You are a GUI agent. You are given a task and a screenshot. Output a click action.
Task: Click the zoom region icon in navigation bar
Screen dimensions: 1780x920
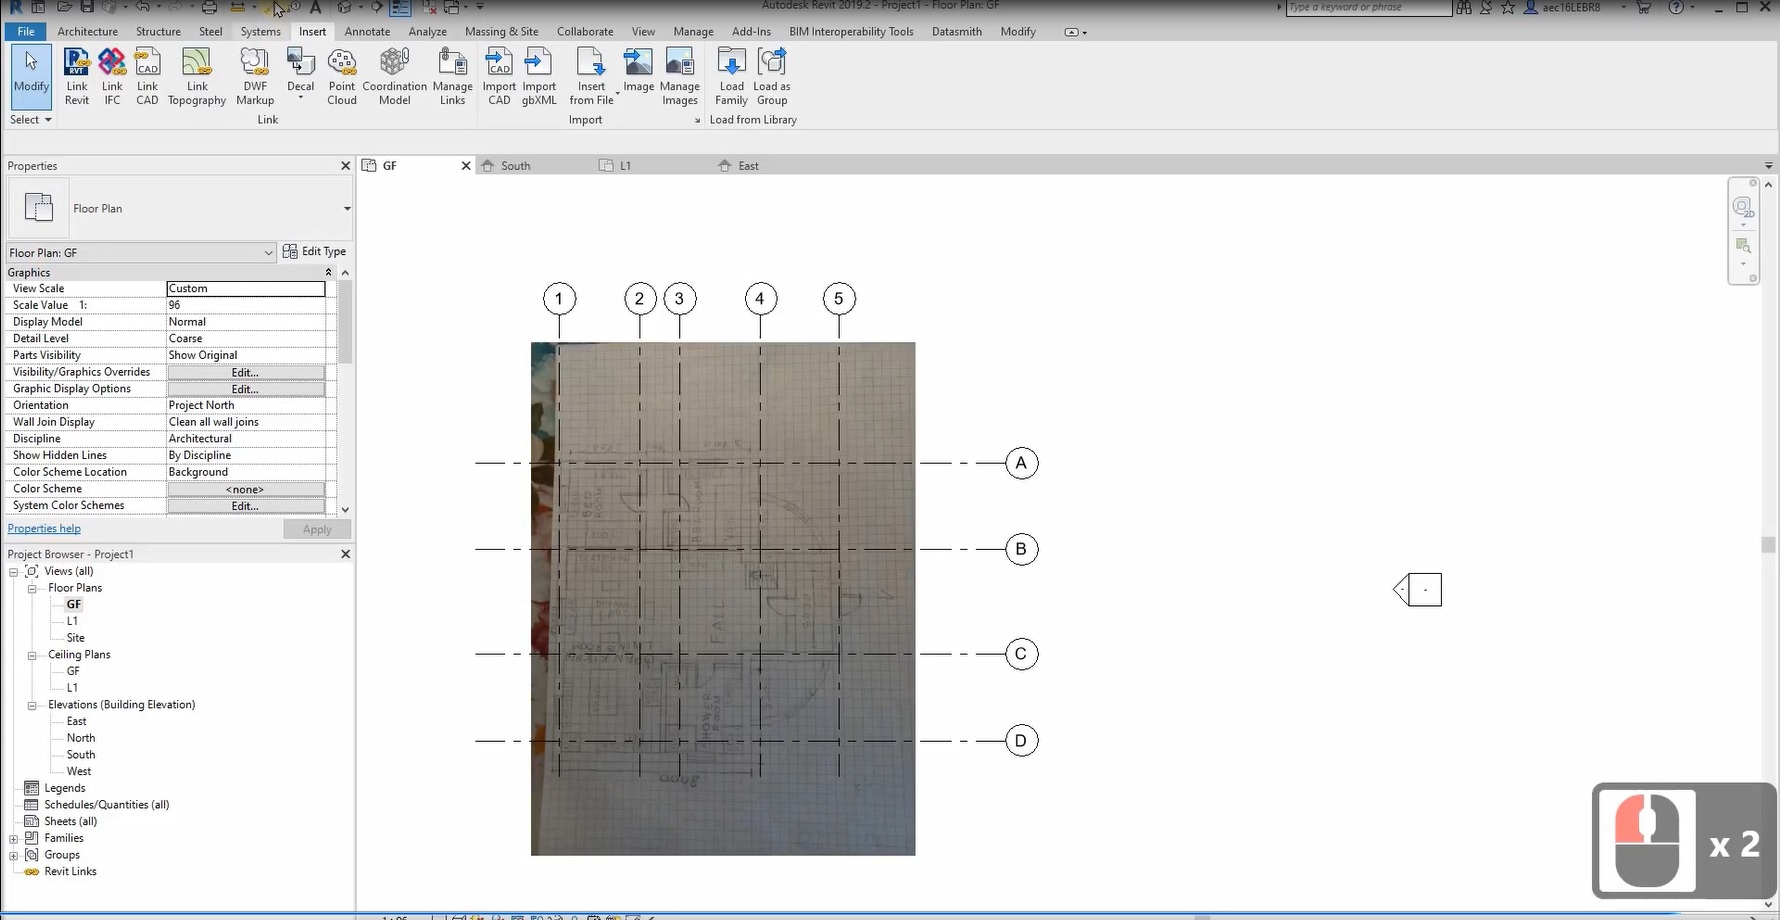pos(1743,246)
